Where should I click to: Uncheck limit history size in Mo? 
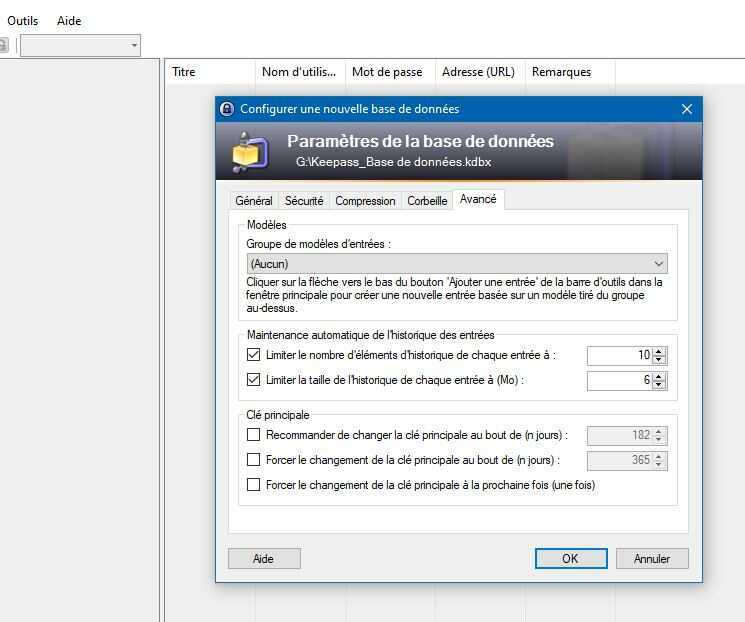[254, 380]
